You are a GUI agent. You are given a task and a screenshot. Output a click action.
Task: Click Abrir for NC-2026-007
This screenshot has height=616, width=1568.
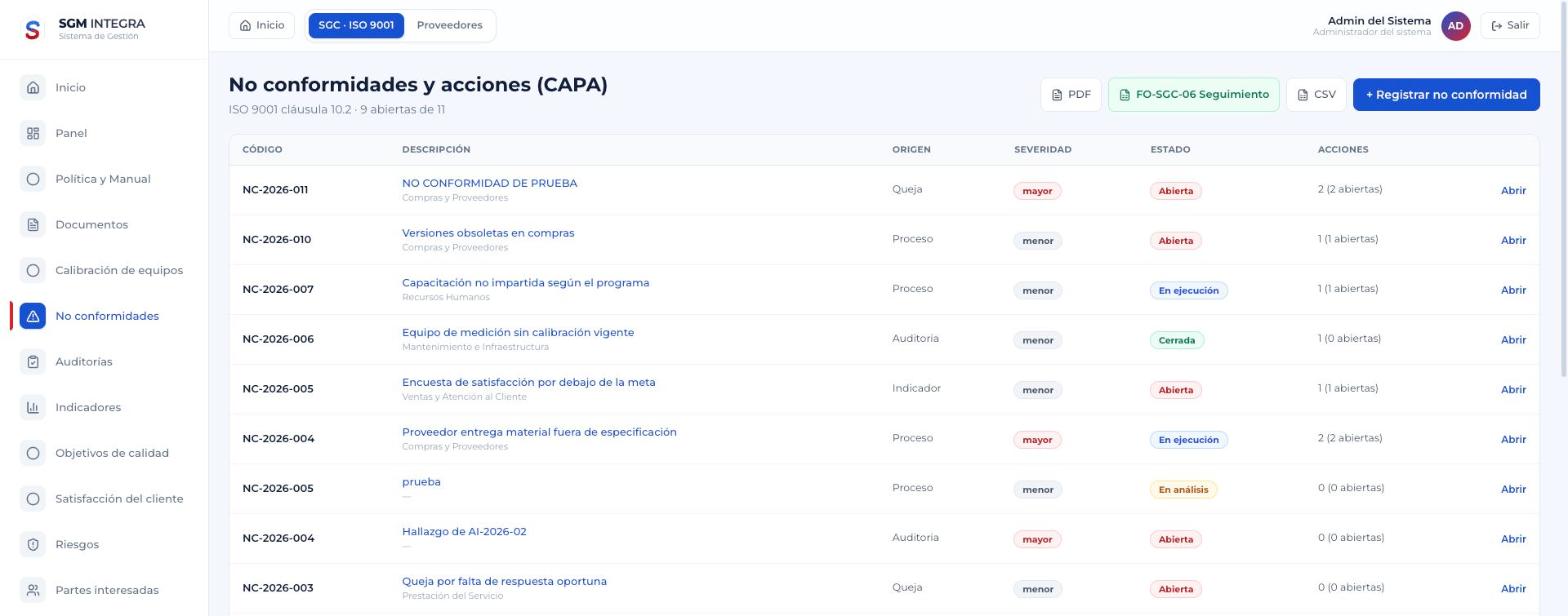[1513, 290]
